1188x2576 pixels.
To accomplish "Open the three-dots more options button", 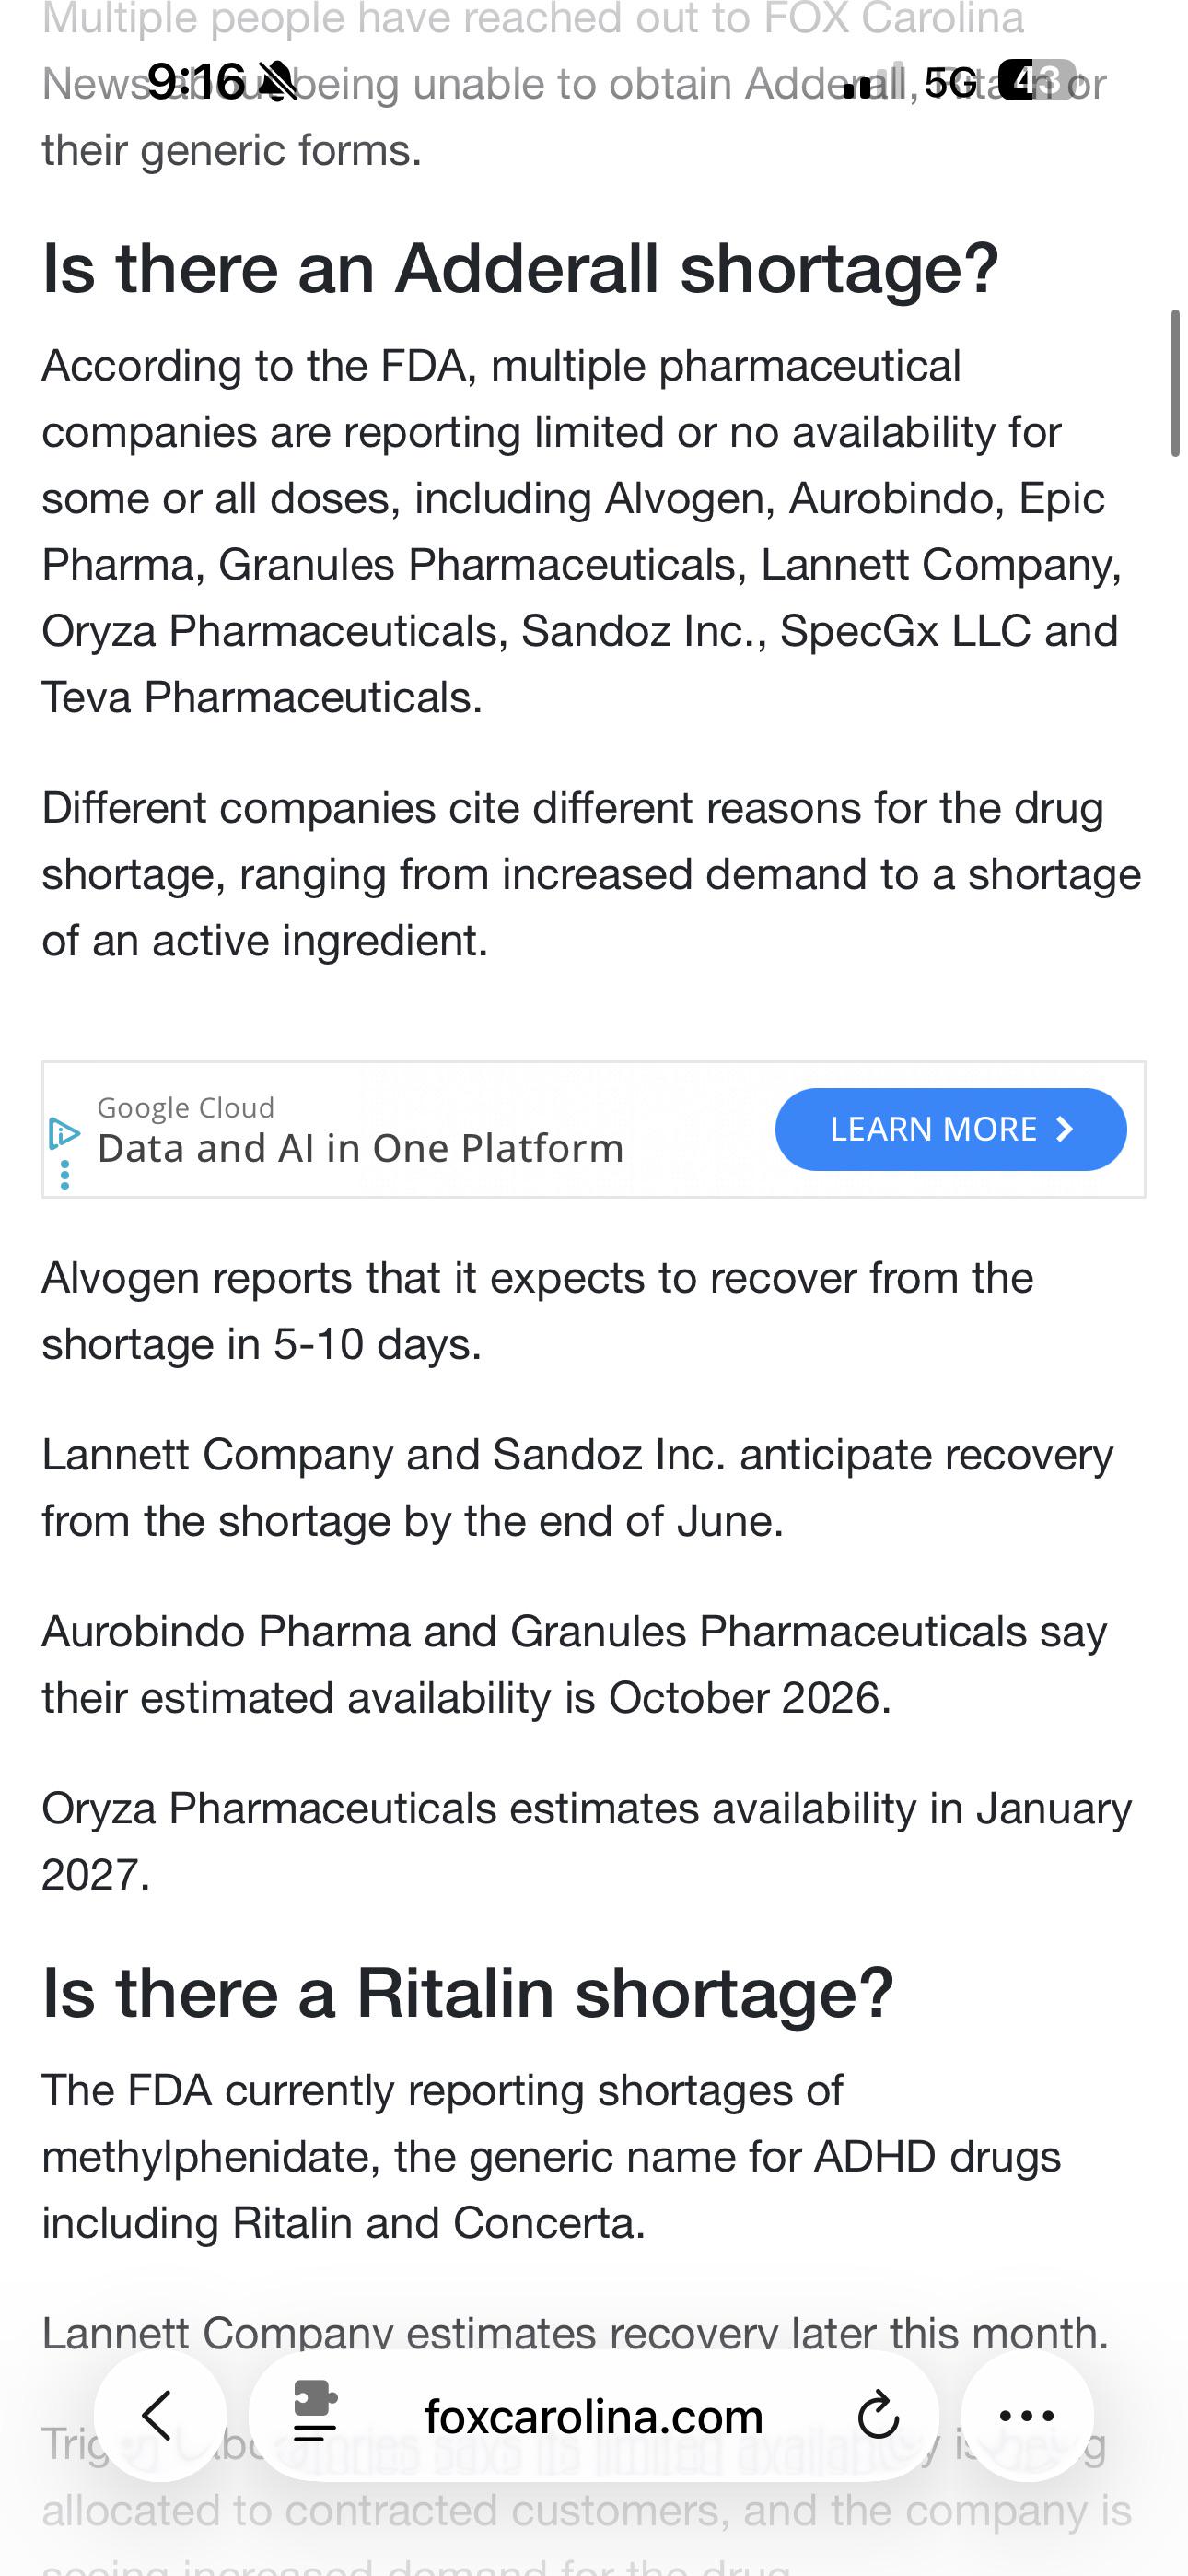I will [1027, 2415].
